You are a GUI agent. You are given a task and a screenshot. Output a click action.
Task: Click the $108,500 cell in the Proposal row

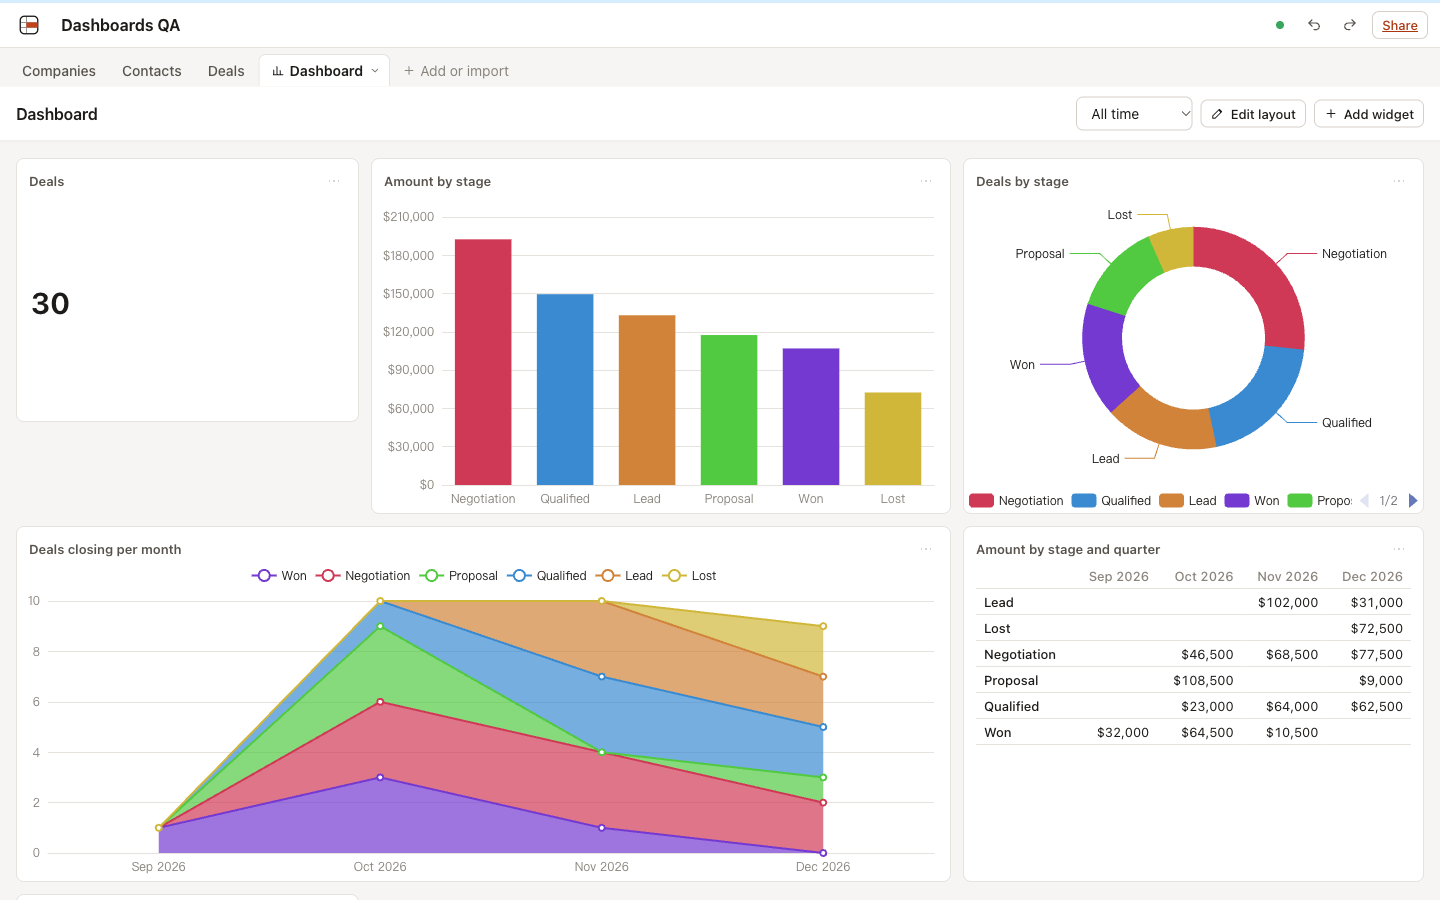1203,680
